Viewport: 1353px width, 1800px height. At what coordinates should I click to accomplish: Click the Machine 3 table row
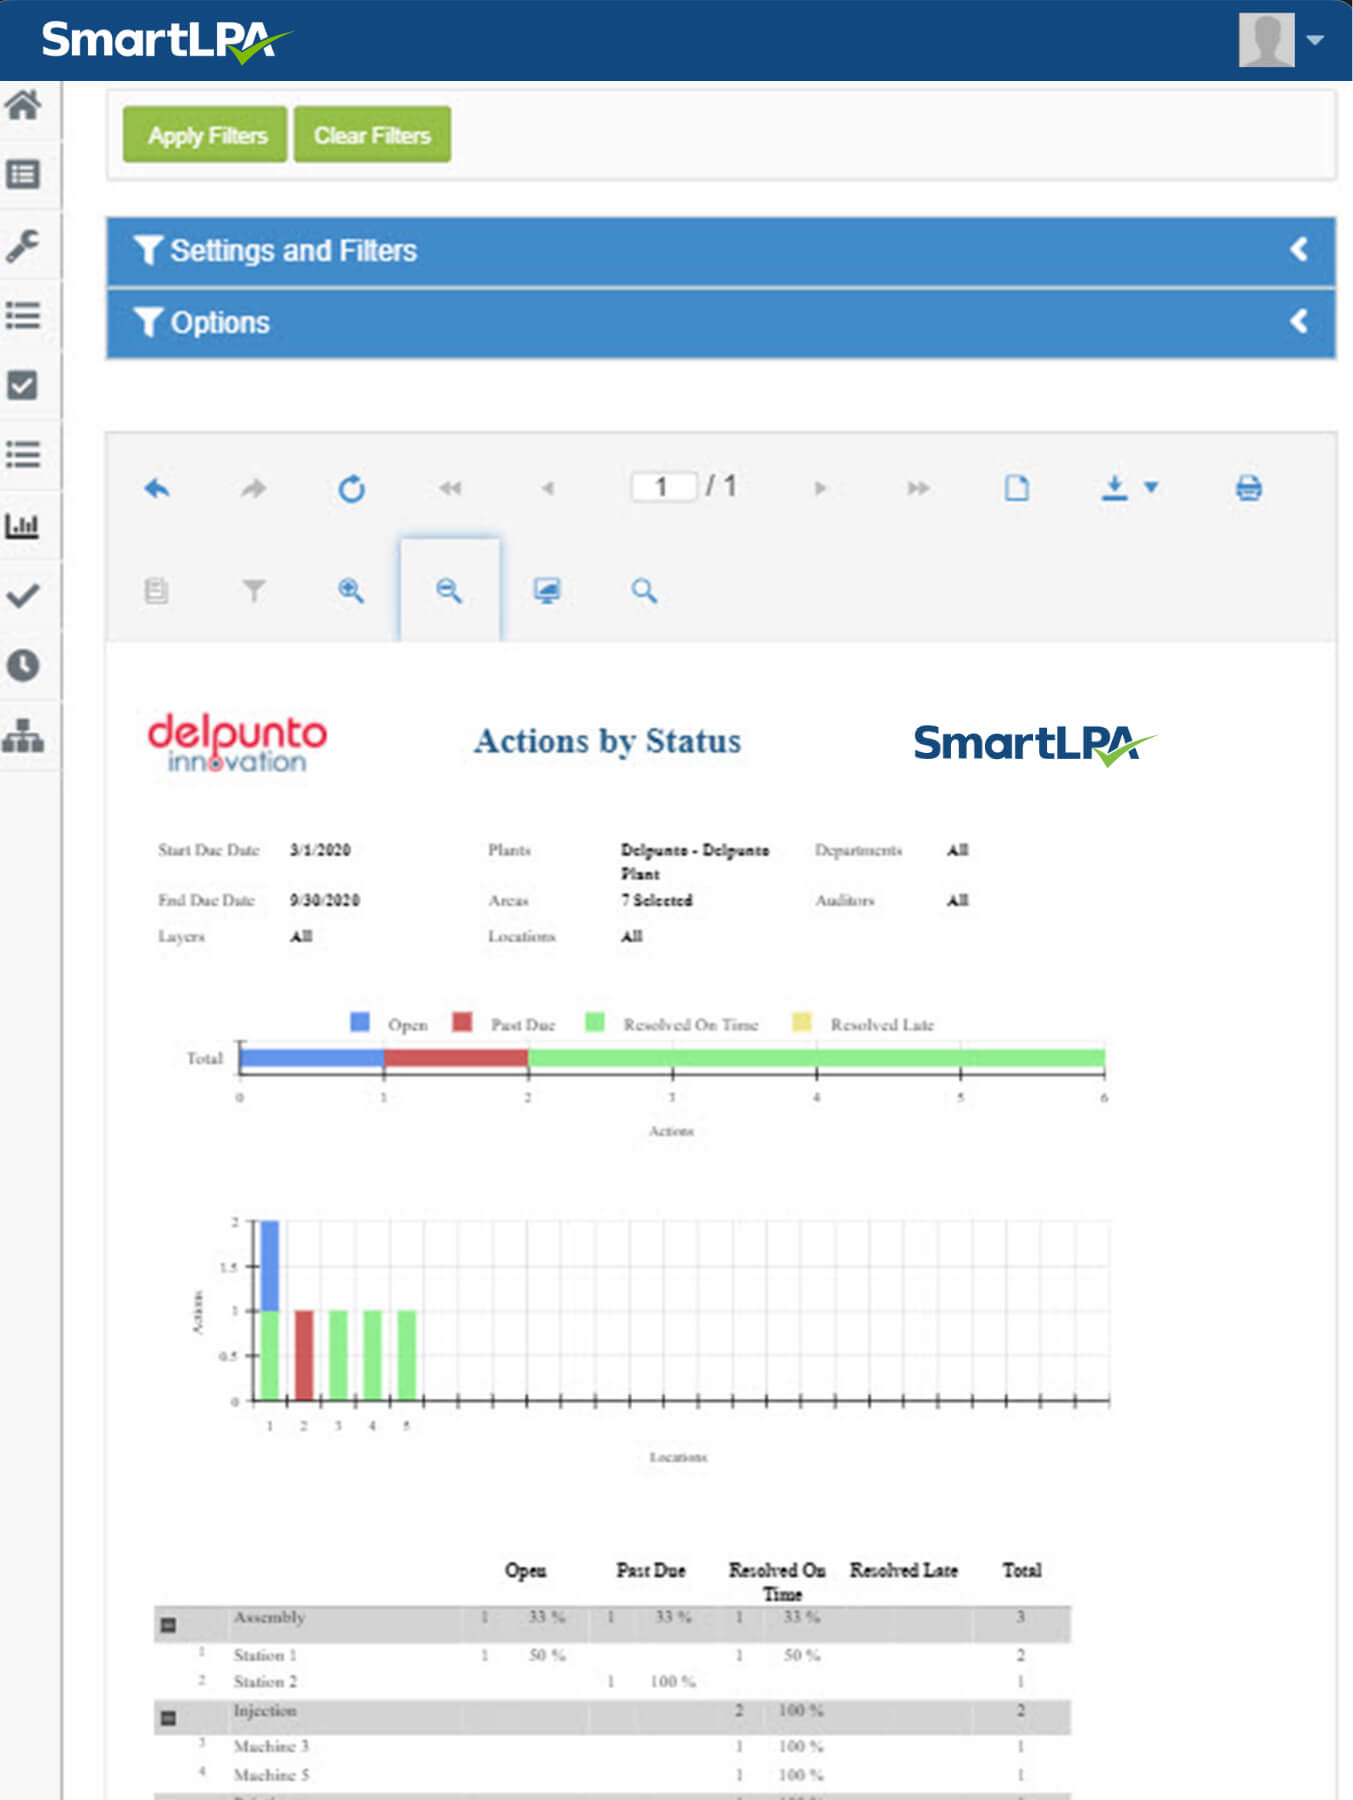(x=612, y=1746)
